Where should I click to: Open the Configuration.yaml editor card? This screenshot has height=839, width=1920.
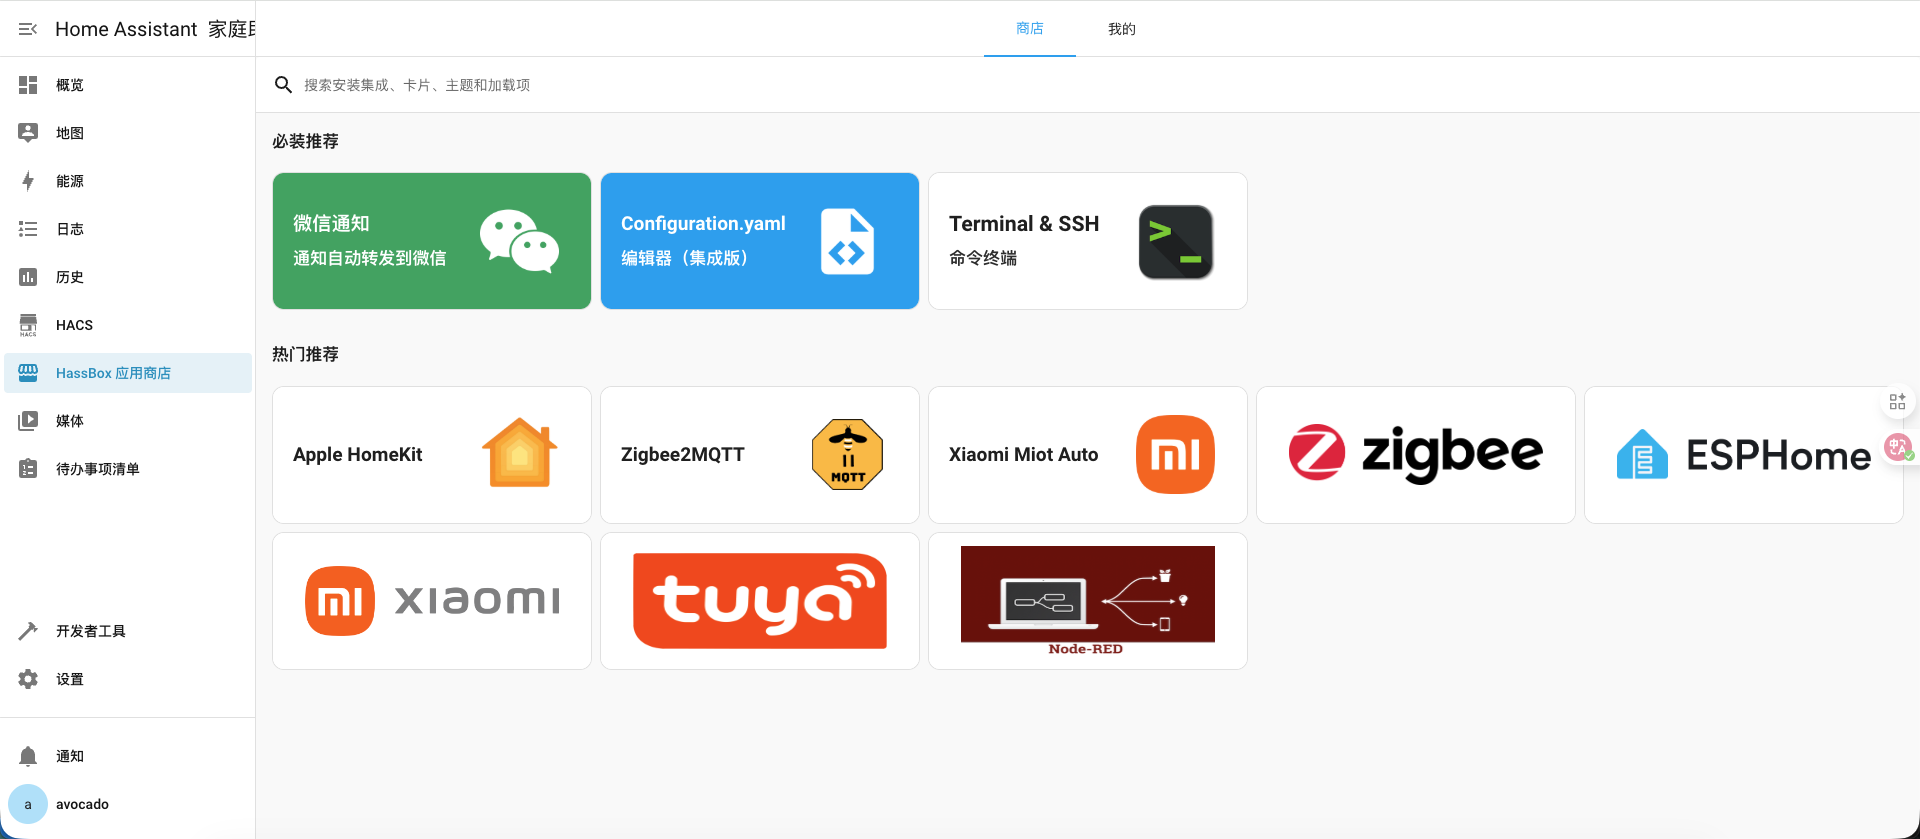(x=760, y=241)
